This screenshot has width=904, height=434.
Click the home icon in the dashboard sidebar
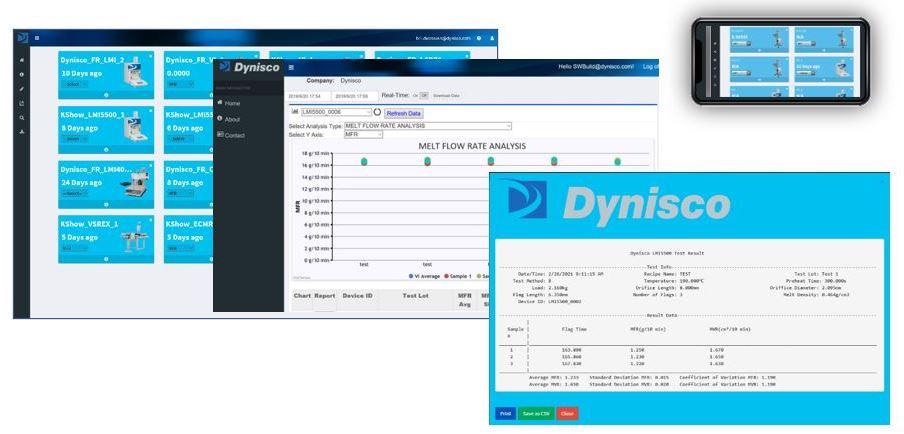pos(22,60)
